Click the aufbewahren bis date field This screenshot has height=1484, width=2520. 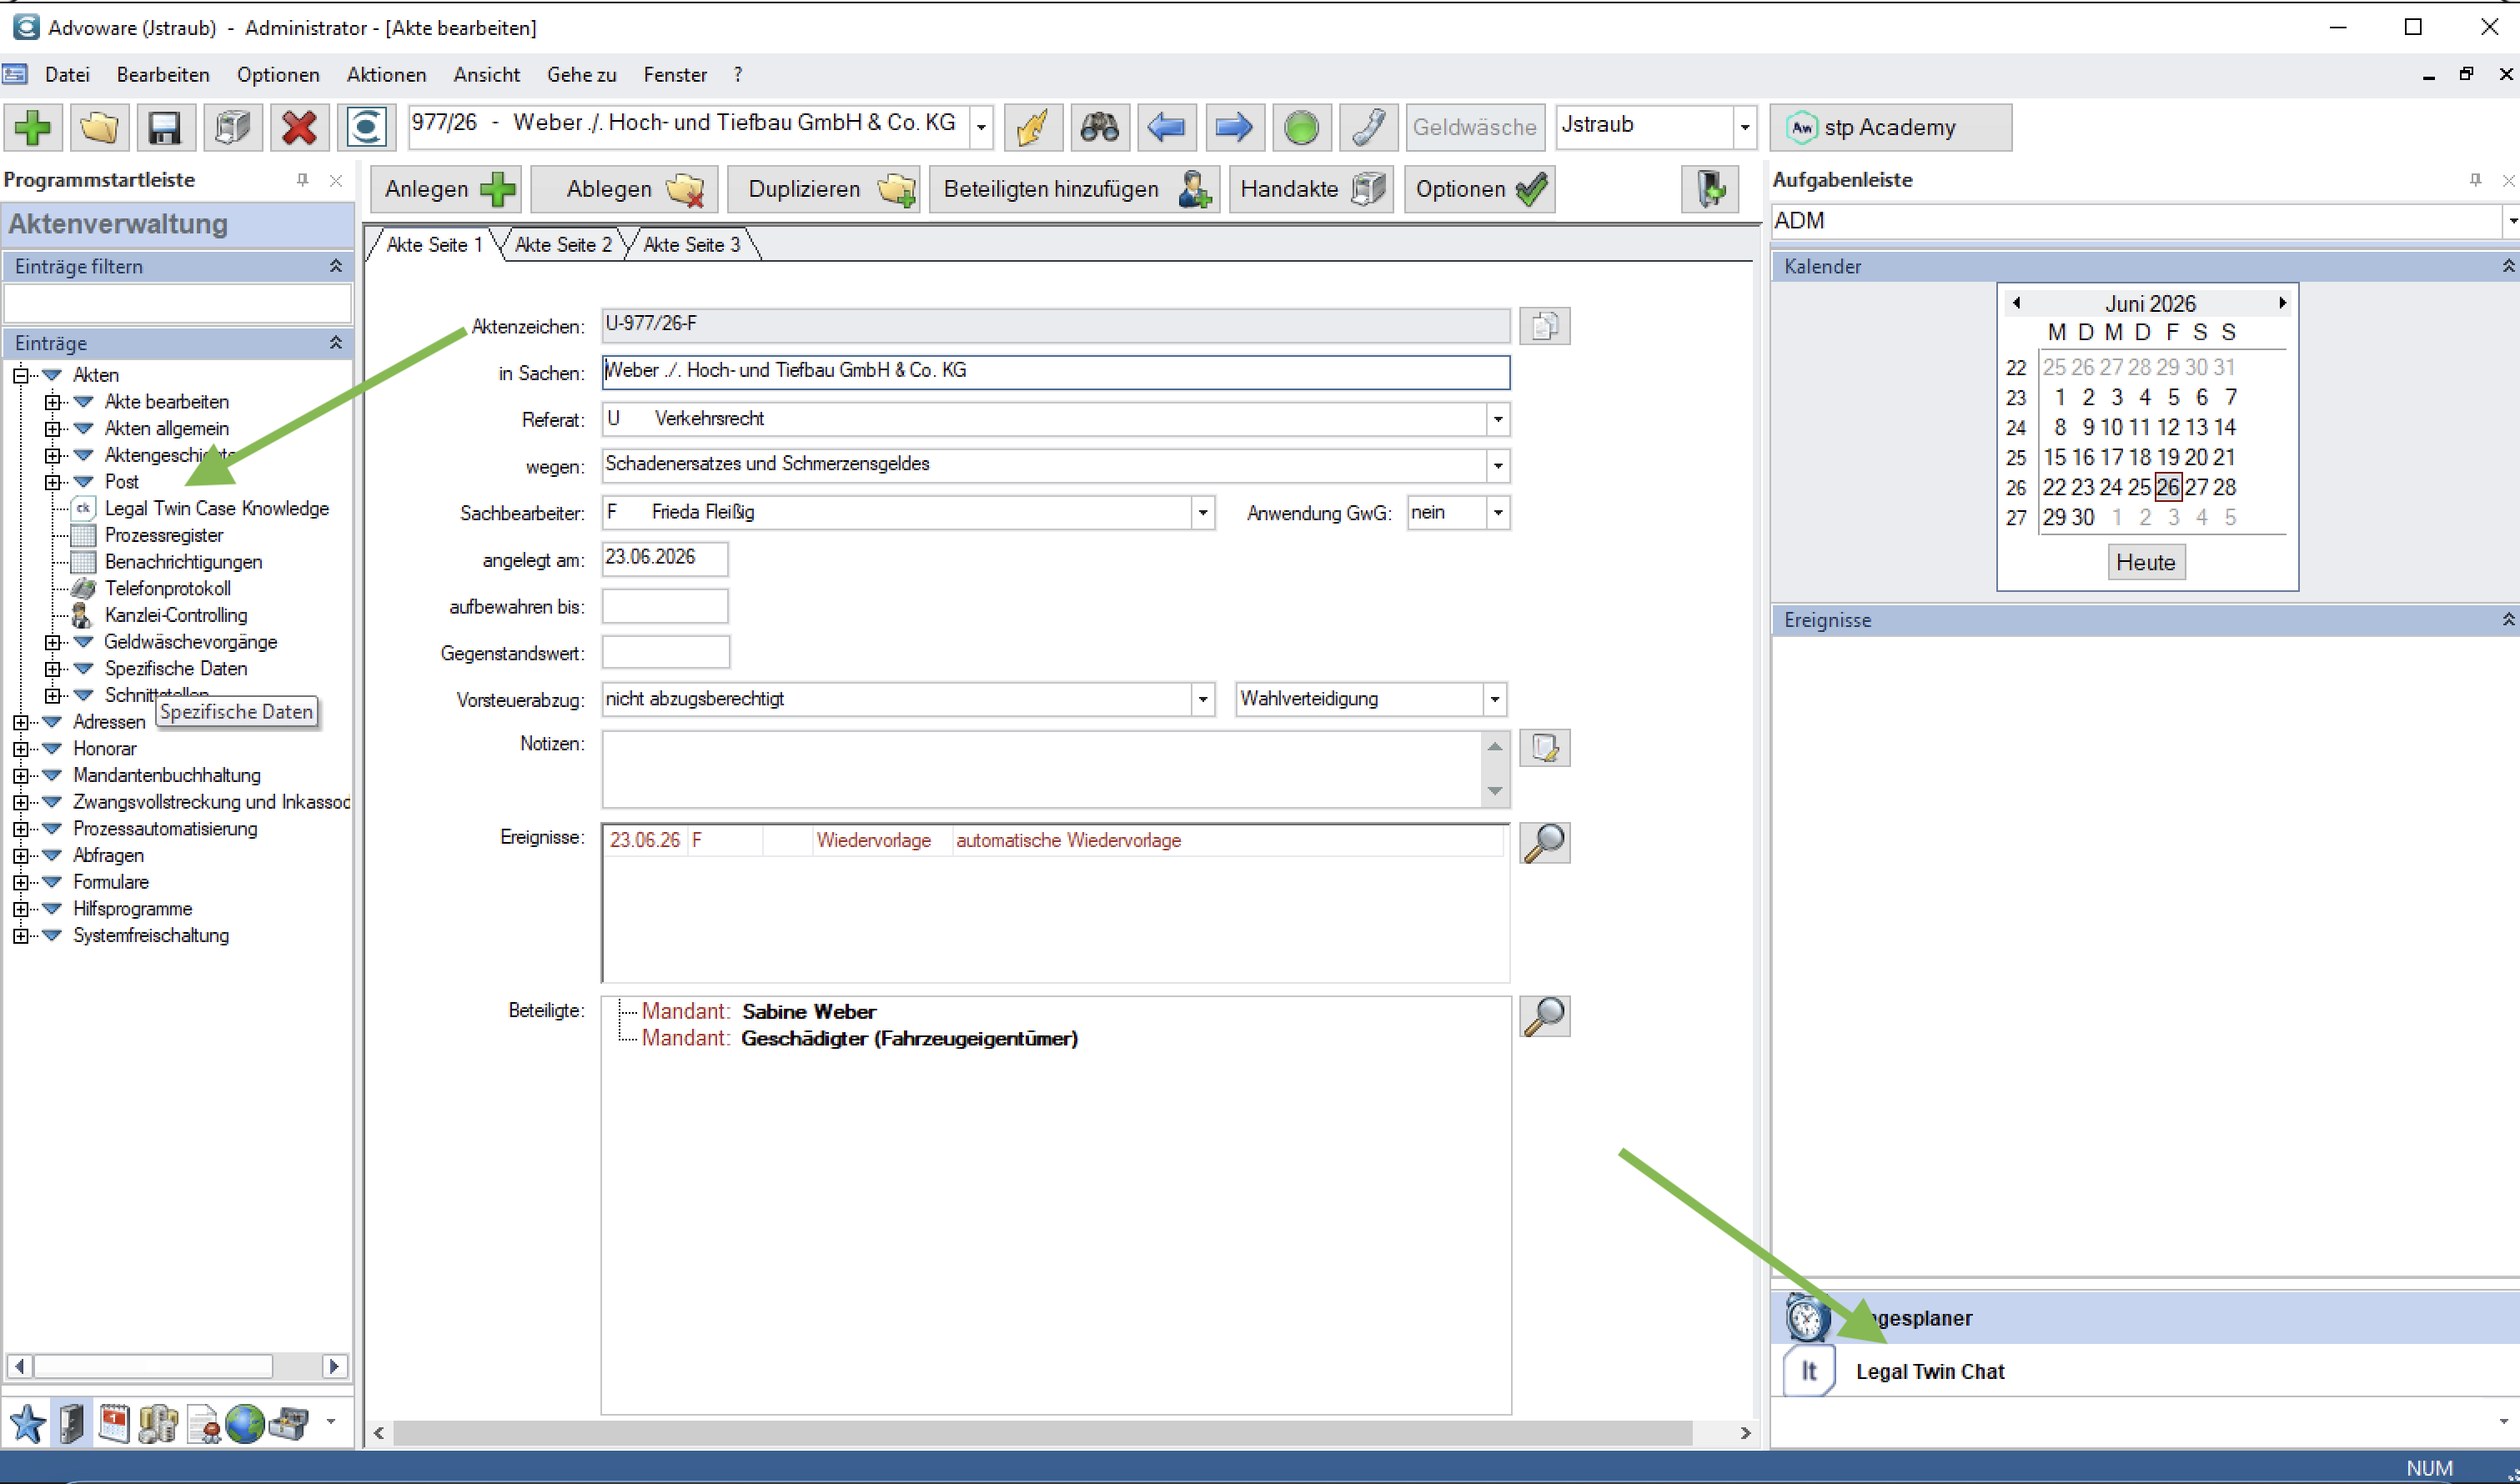(664, 606)
